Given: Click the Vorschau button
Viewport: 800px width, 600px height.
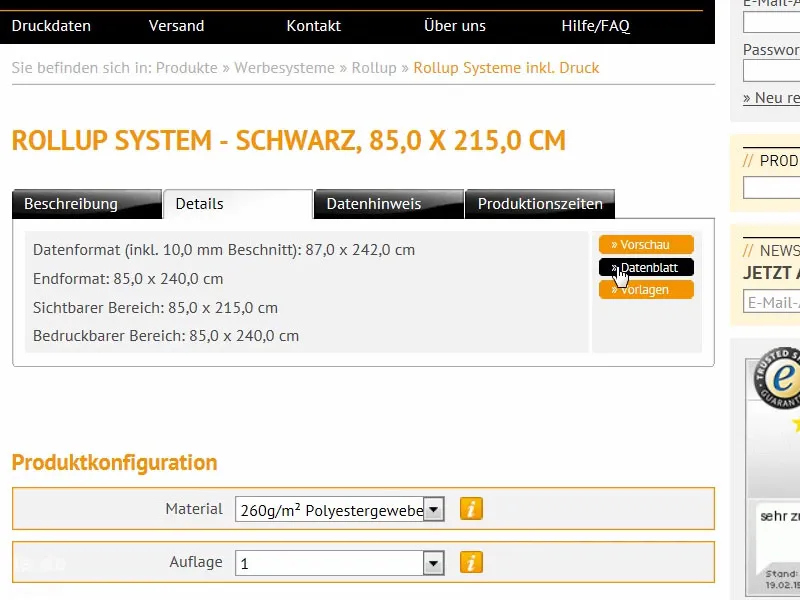Looking at the screenshot, I should click(x=646, y=244).
